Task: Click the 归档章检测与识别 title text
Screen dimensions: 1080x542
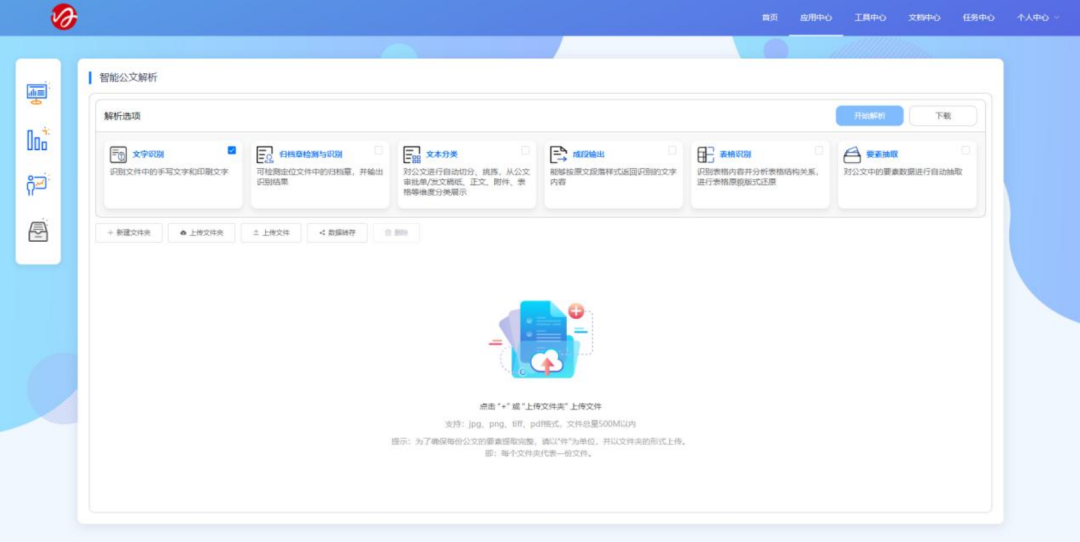Action: pos(311,154)
